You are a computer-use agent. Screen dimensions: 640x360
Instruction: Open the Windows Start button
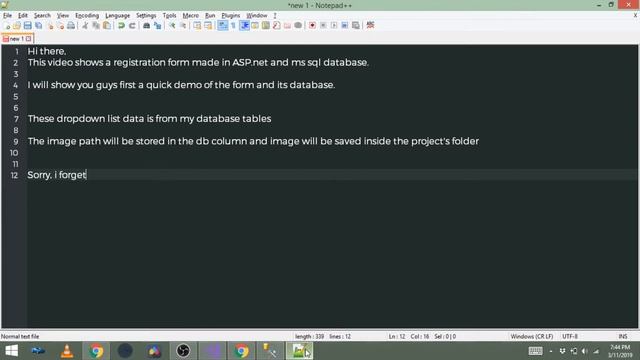[x=12, y=351]
